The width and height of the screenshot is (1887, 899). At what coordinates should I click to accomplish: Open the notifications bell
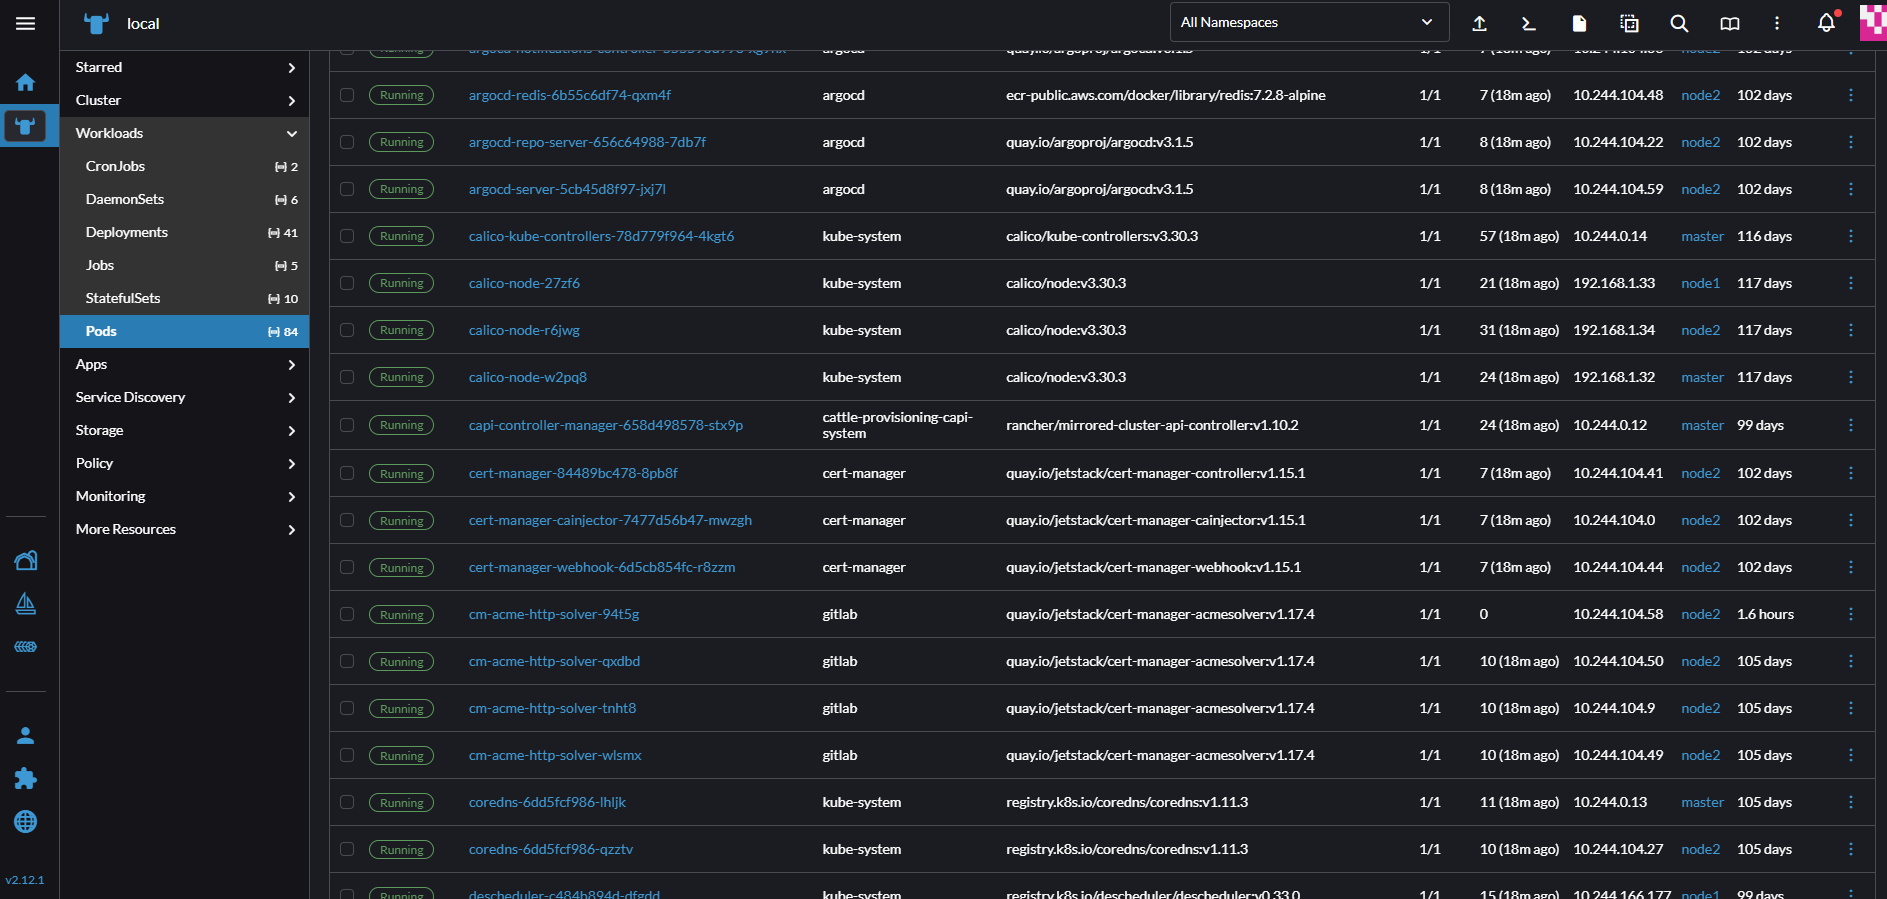tap(1826, 23)
